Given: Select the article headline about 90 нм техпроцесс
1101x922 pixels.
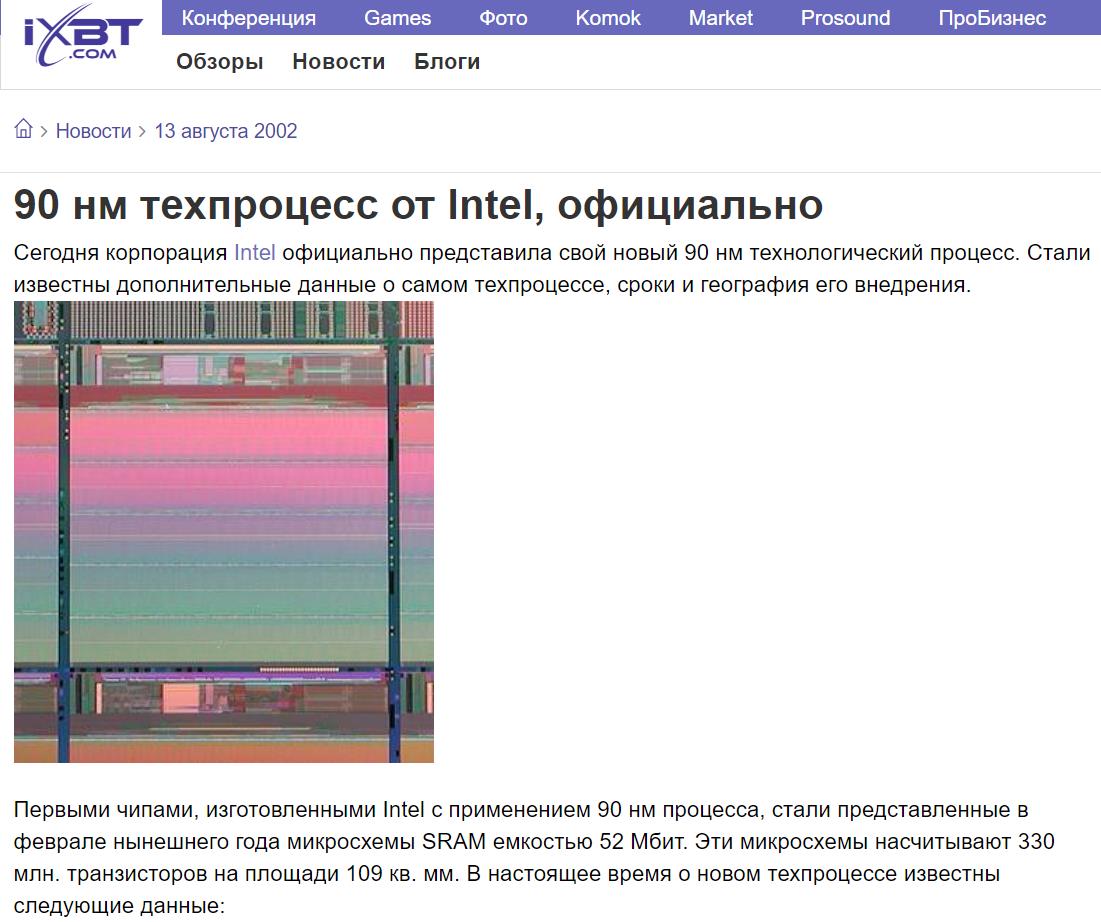Looking at the screenshot, I should tap(418, 204).
